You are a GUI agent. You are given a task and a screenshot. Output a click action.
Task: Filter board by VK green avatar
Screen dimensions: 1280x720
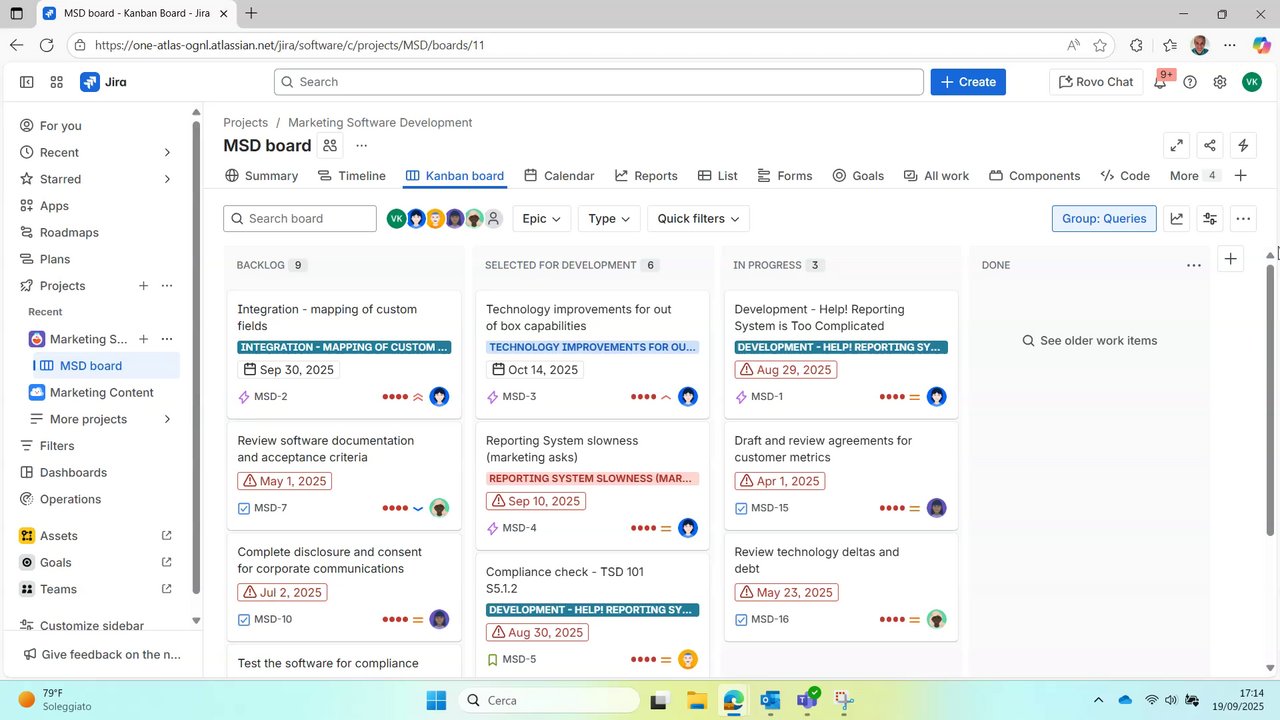(397, 219)
